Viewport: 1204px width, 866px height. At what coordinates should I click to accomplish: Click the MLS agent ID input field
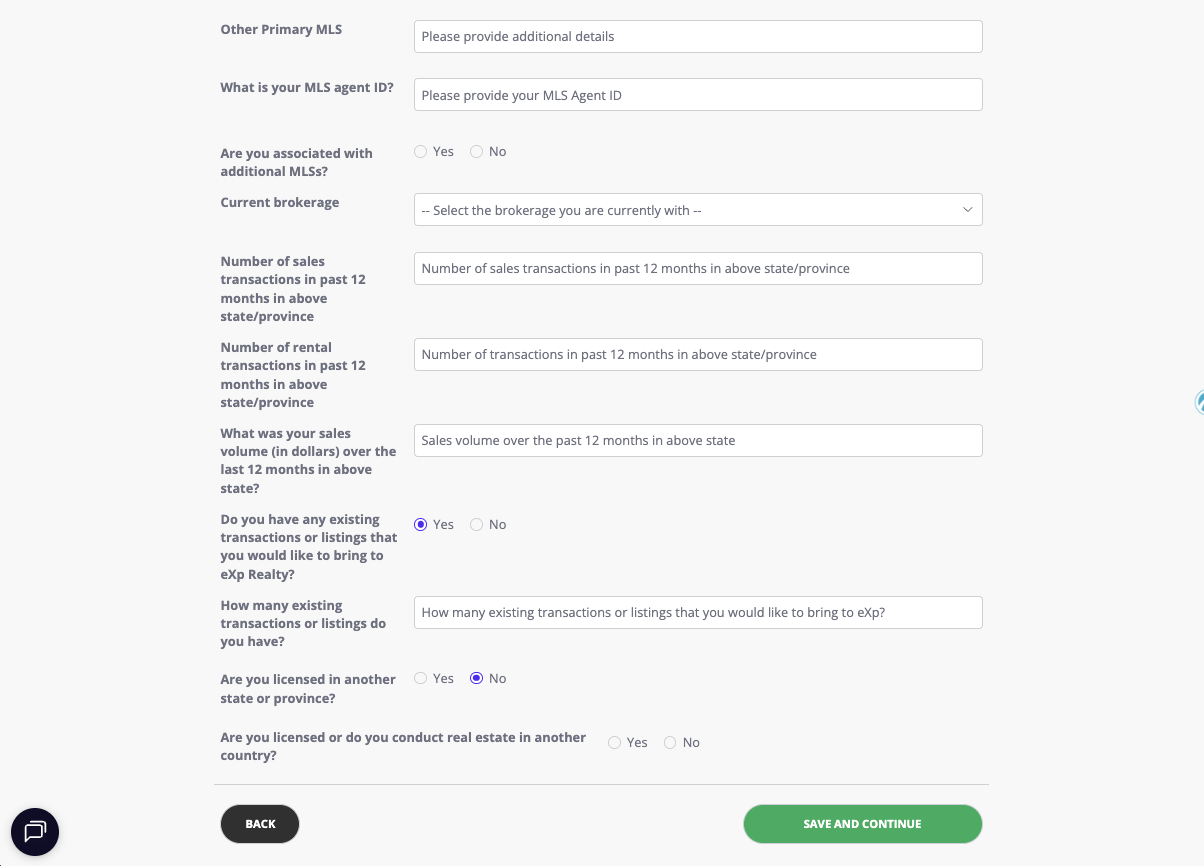pos(698,96)
